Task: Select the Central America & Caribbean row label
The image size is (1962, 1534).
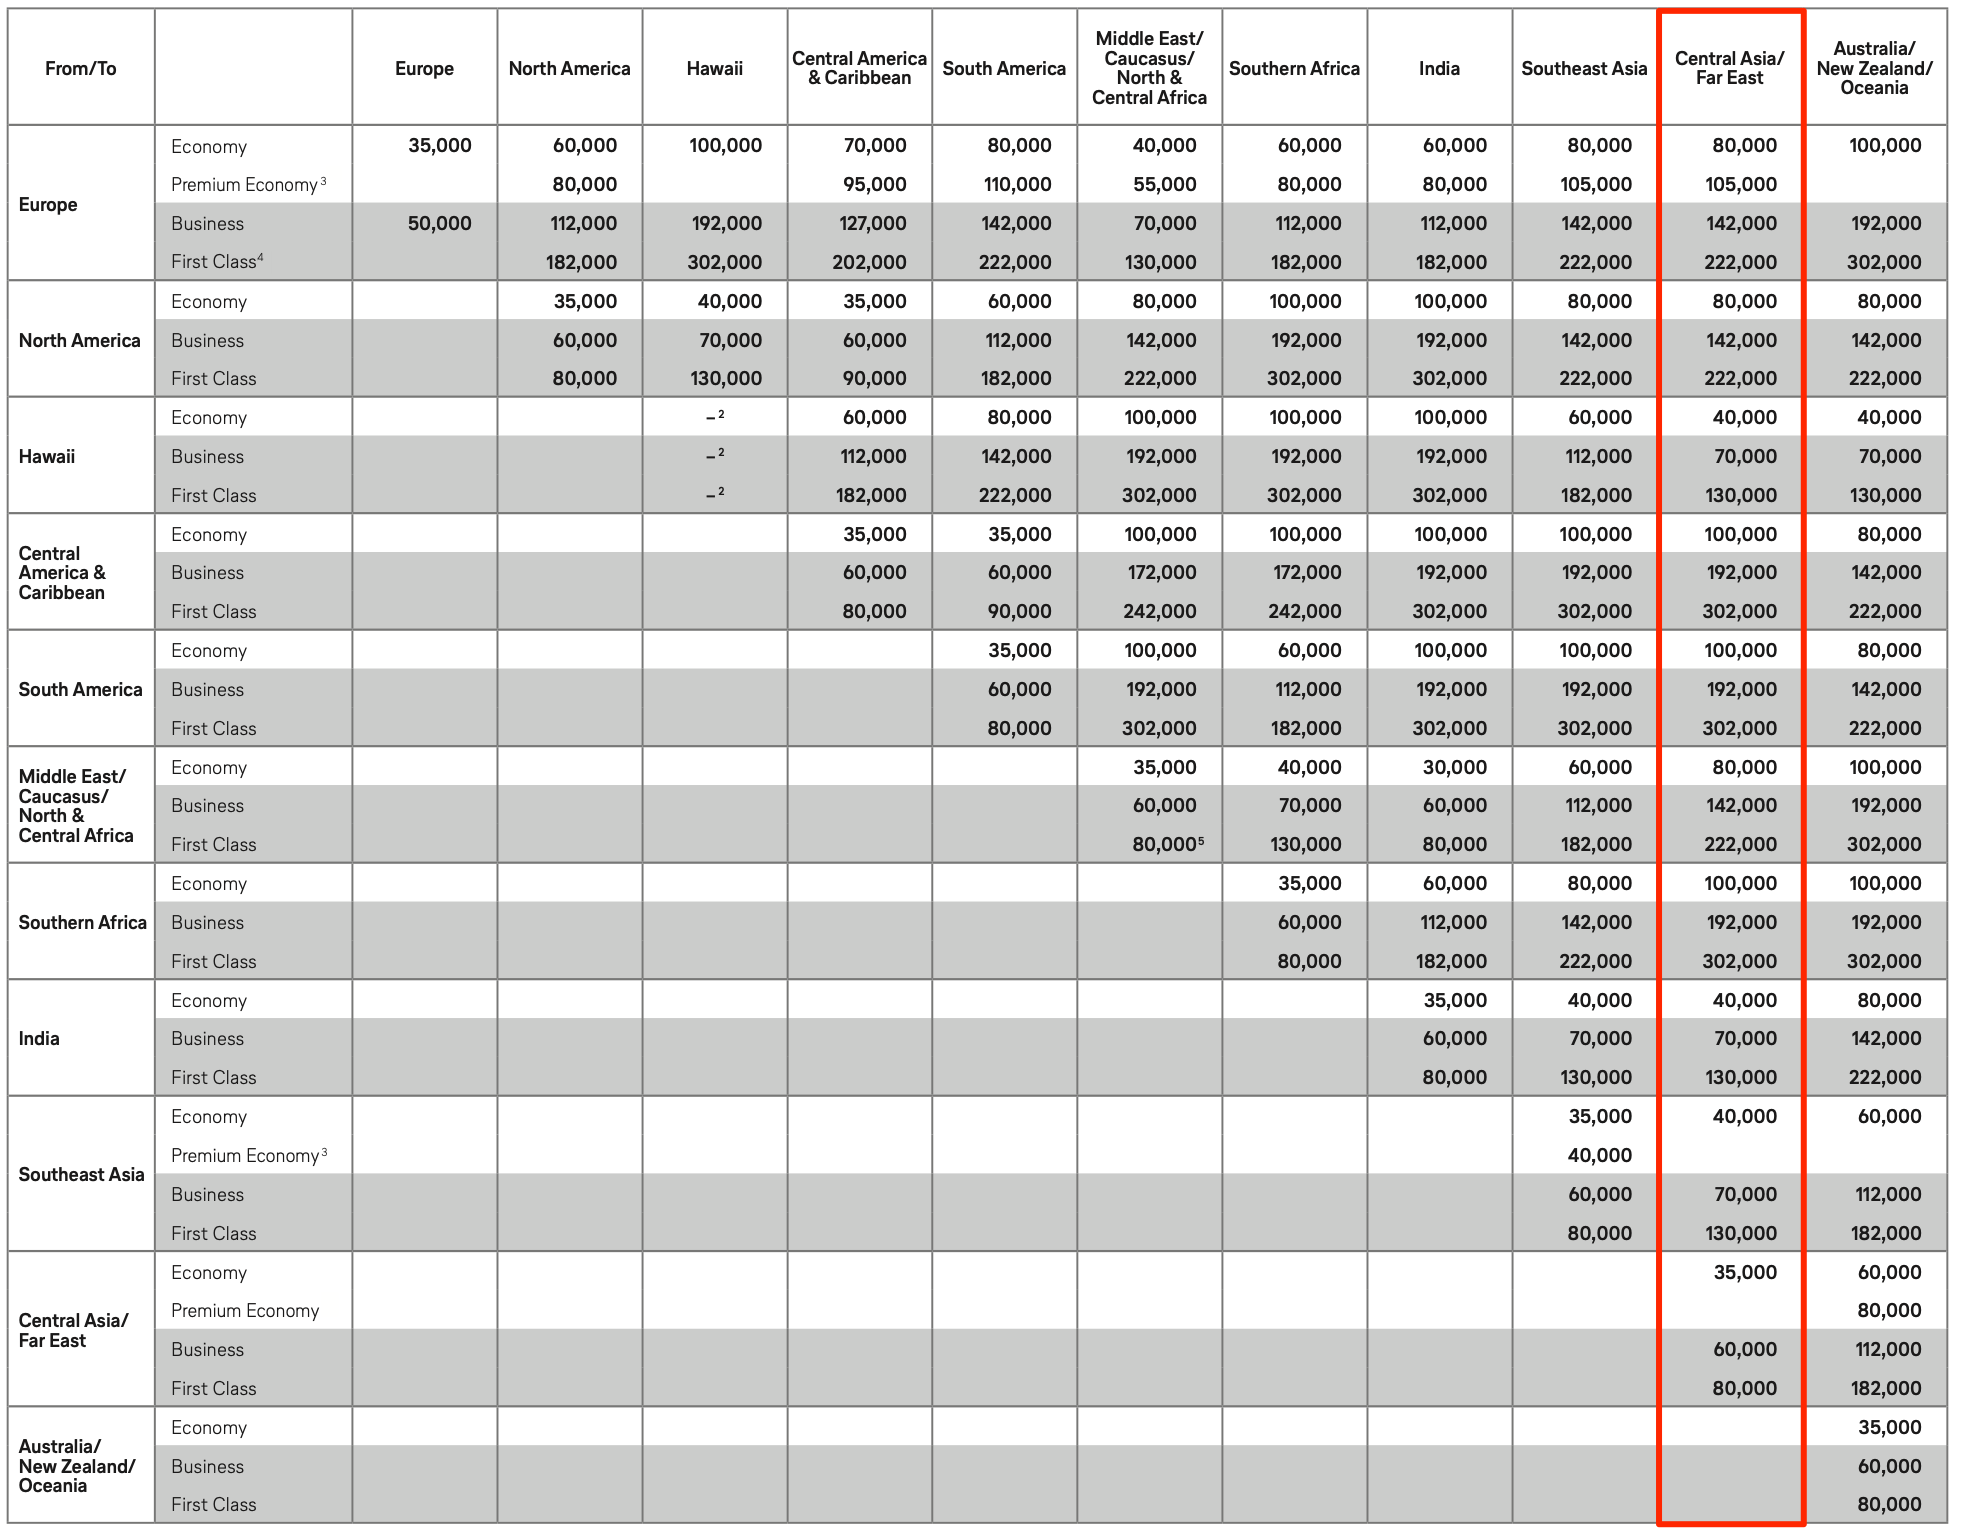Action: [62, 572]
